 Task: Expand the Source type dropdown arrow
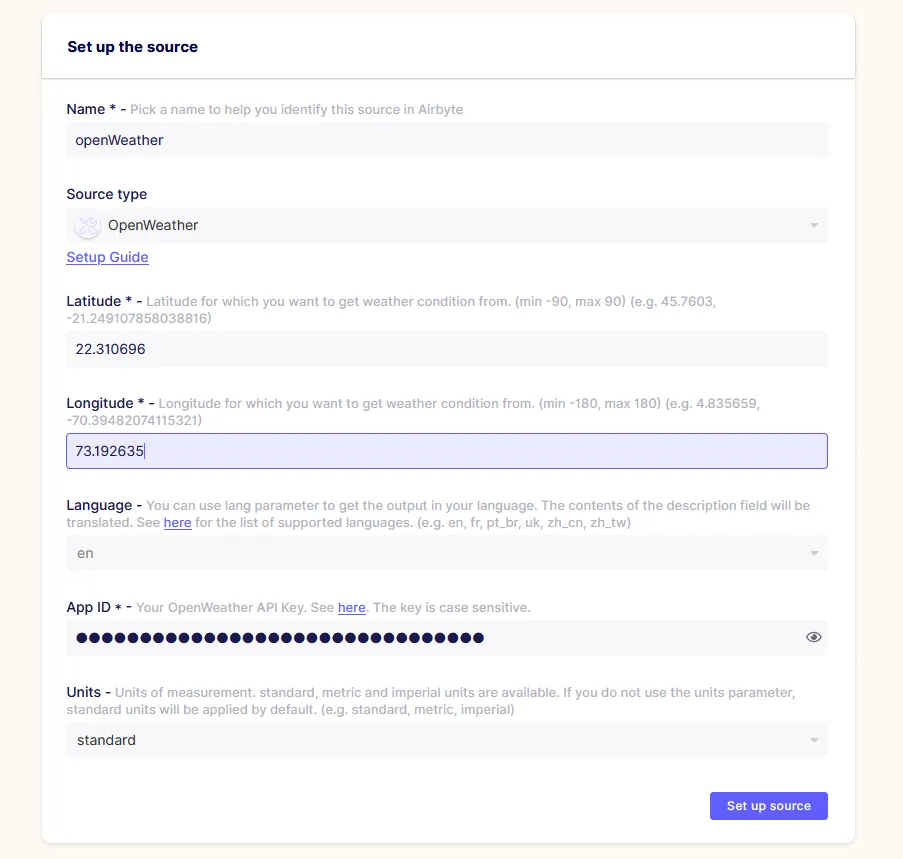point(814,225)
